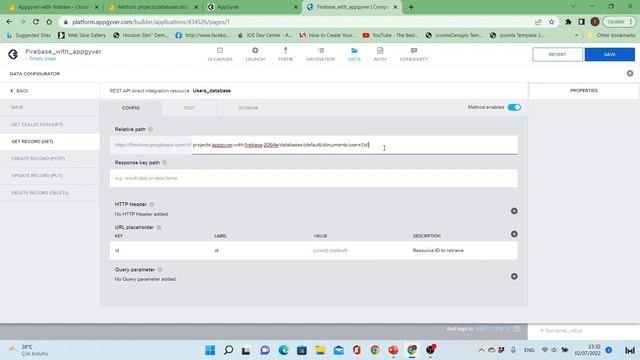Select BASE in the method sidebar
This screenshot has height=360, width=640.
pos(49,107)
